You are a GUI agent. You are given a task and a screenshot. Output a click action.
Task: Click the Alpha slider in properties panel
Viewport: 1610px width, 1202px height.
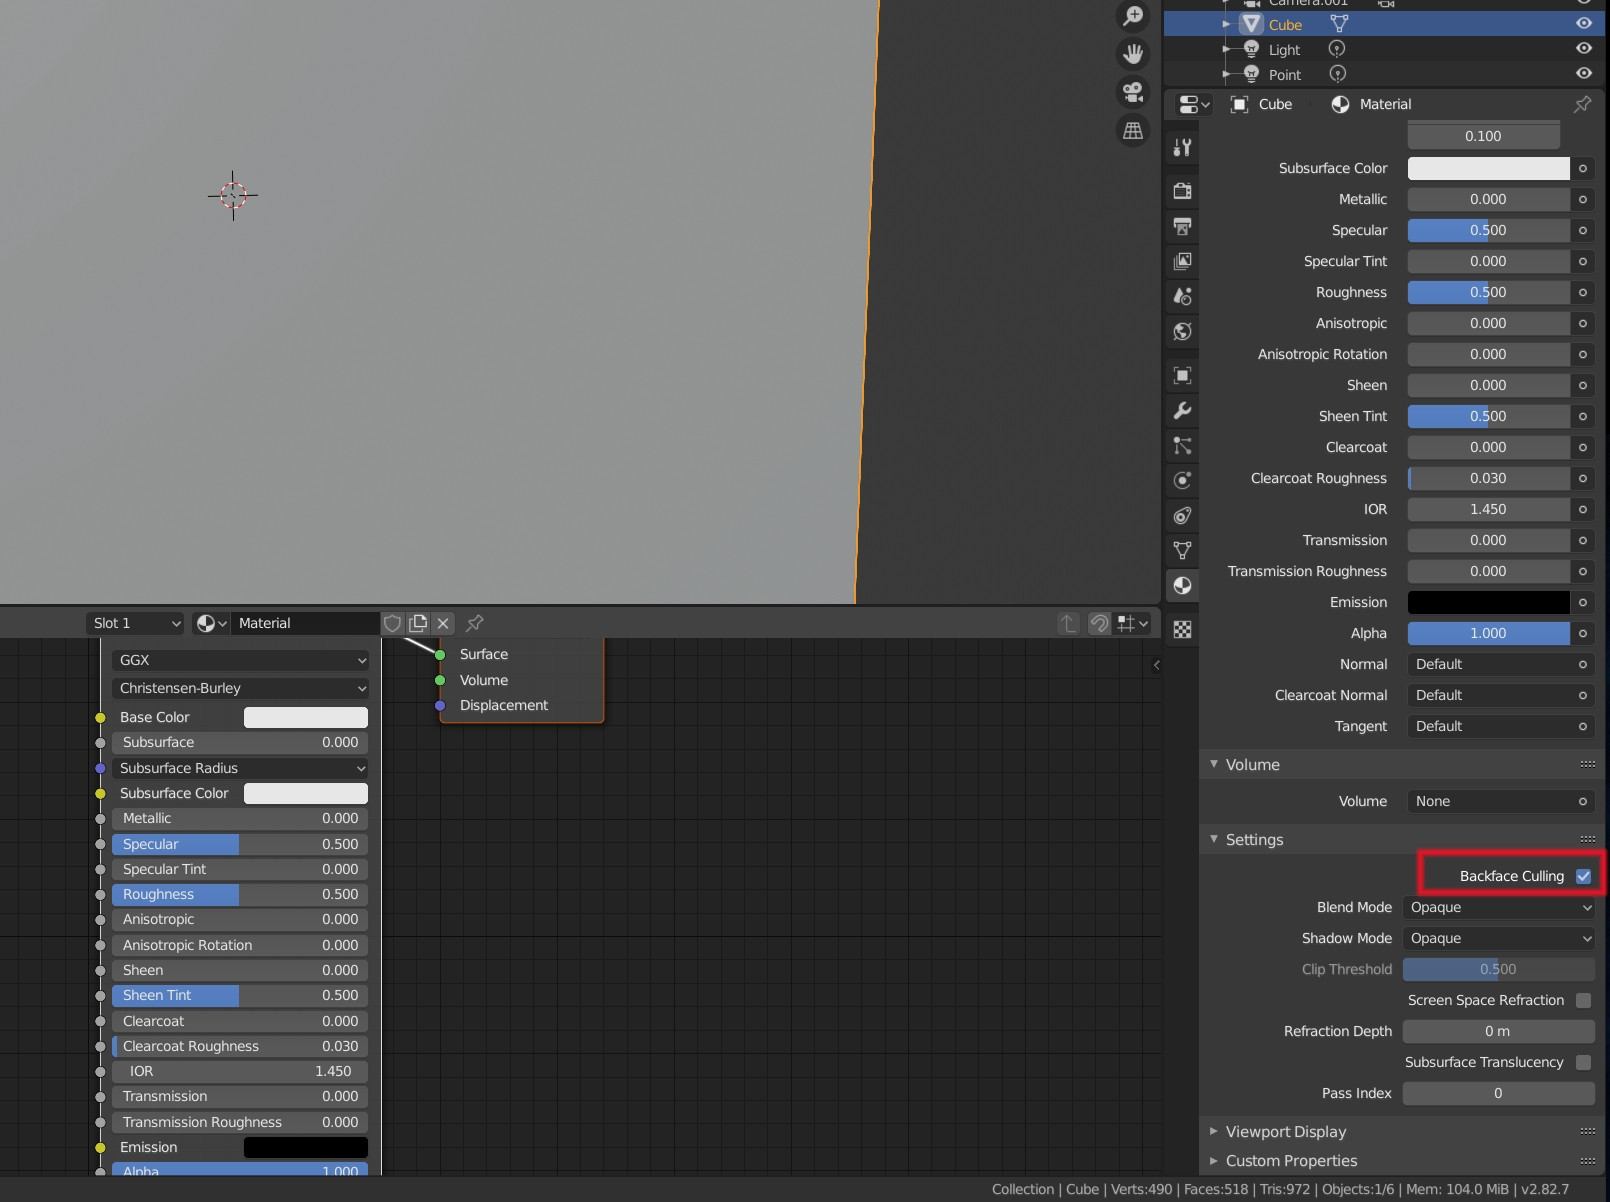[1488, 633]
